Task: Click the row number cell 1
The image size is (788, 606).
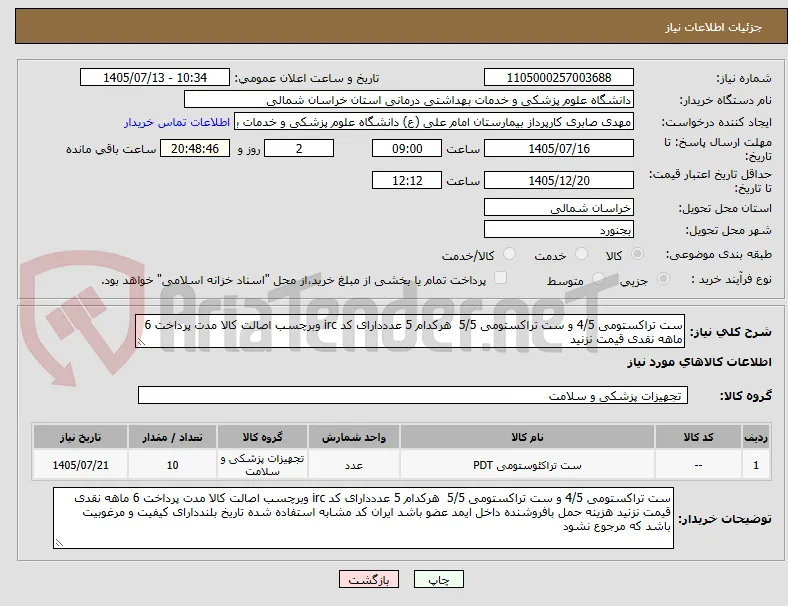Action: coord(755,465)
